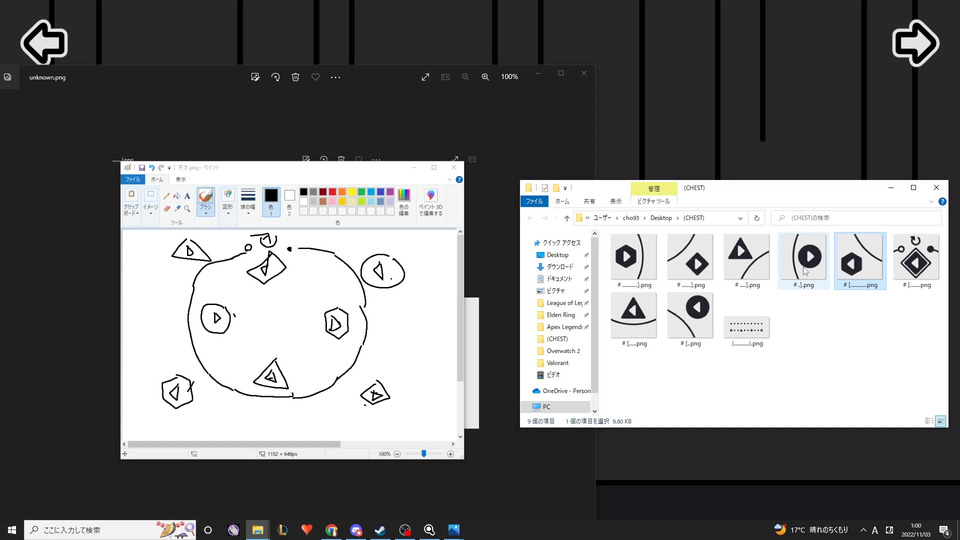
Task: Switch Explorer to details view
Action: point(929,421)
